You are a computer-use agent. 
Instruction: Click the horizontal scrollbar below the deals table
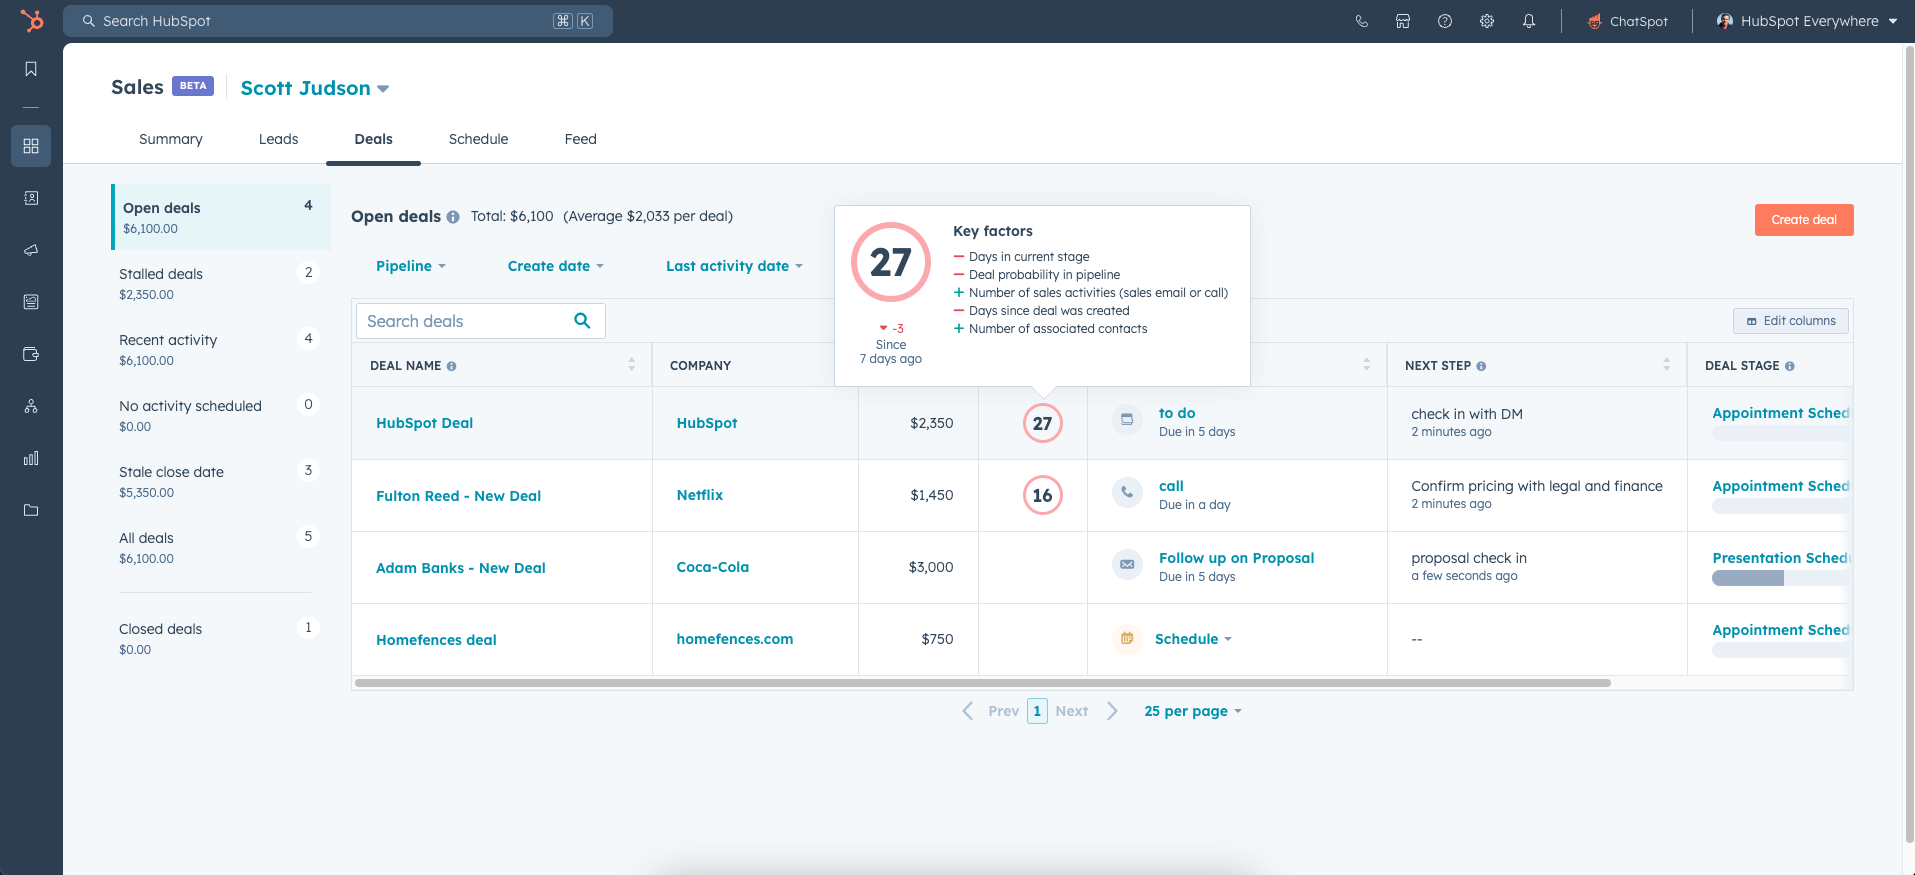[983, 683]
